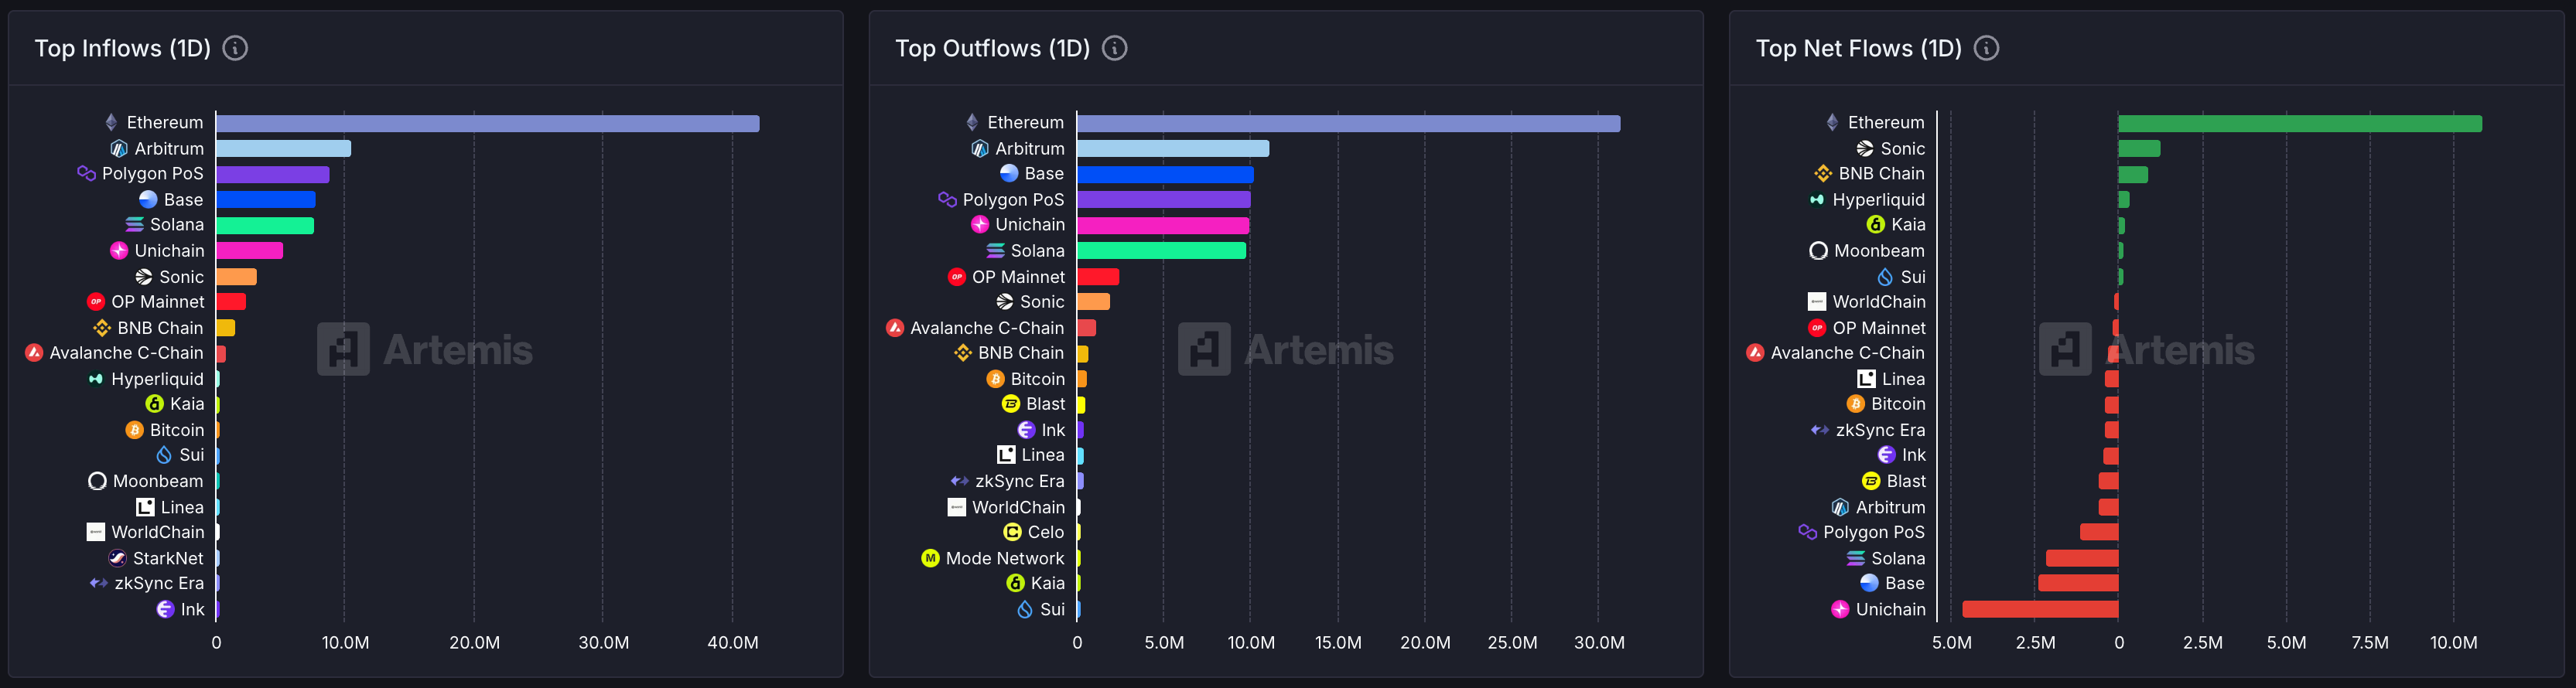The height and width of the screenshot is (688, 2576).
Task: Click the WorldChain label in Top Outflows
Action: (1018, 507)
